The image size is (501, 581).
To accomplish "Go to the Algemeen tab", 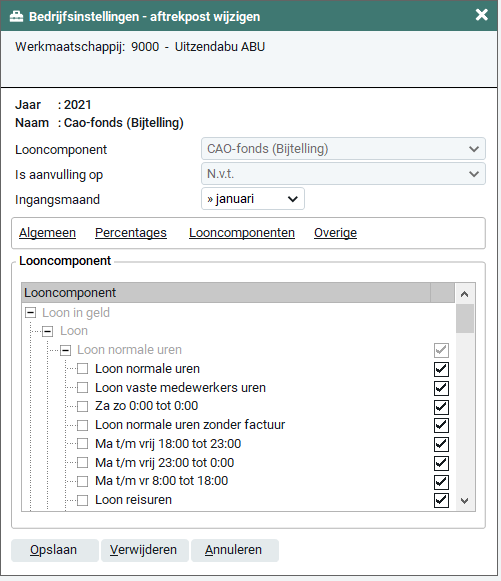I will click(47, 233).
